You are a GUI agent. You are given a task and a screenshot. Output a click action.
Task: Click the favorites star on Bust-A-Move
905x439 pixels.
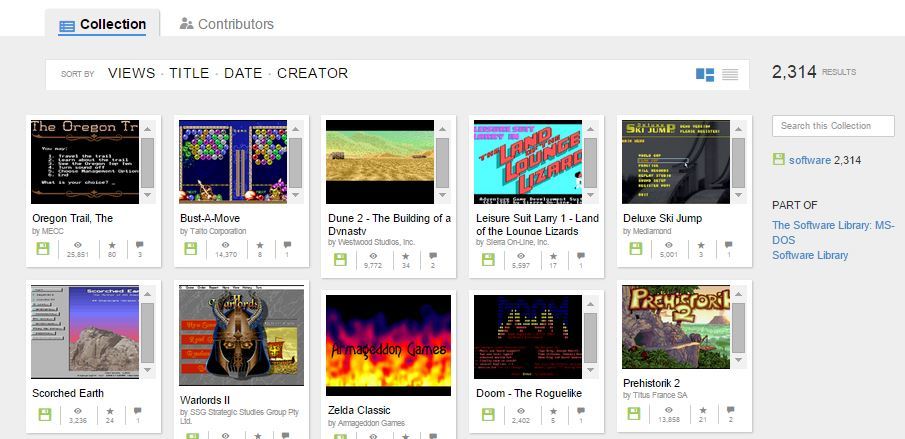point(260,245)
